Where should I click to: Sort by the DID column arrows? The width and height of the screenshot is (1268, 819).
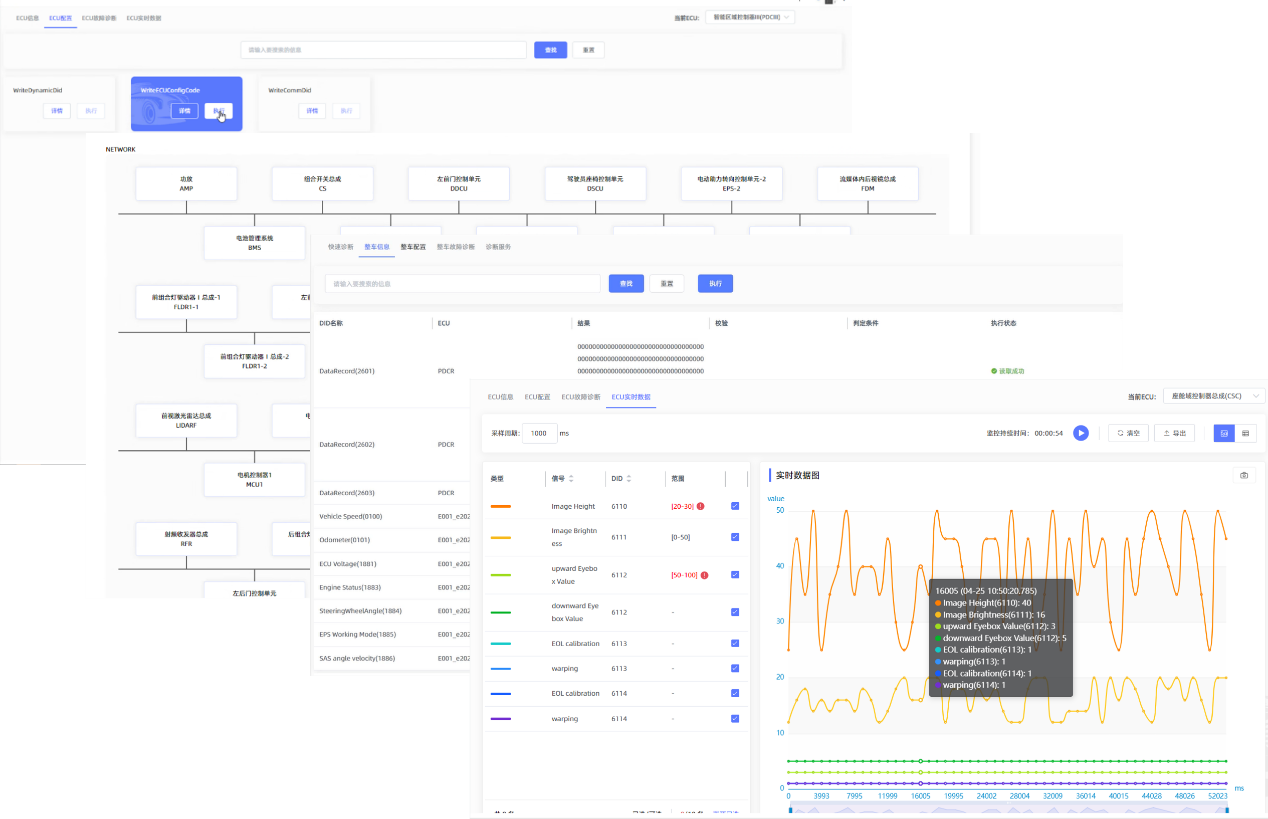click(x=629, y=479)
